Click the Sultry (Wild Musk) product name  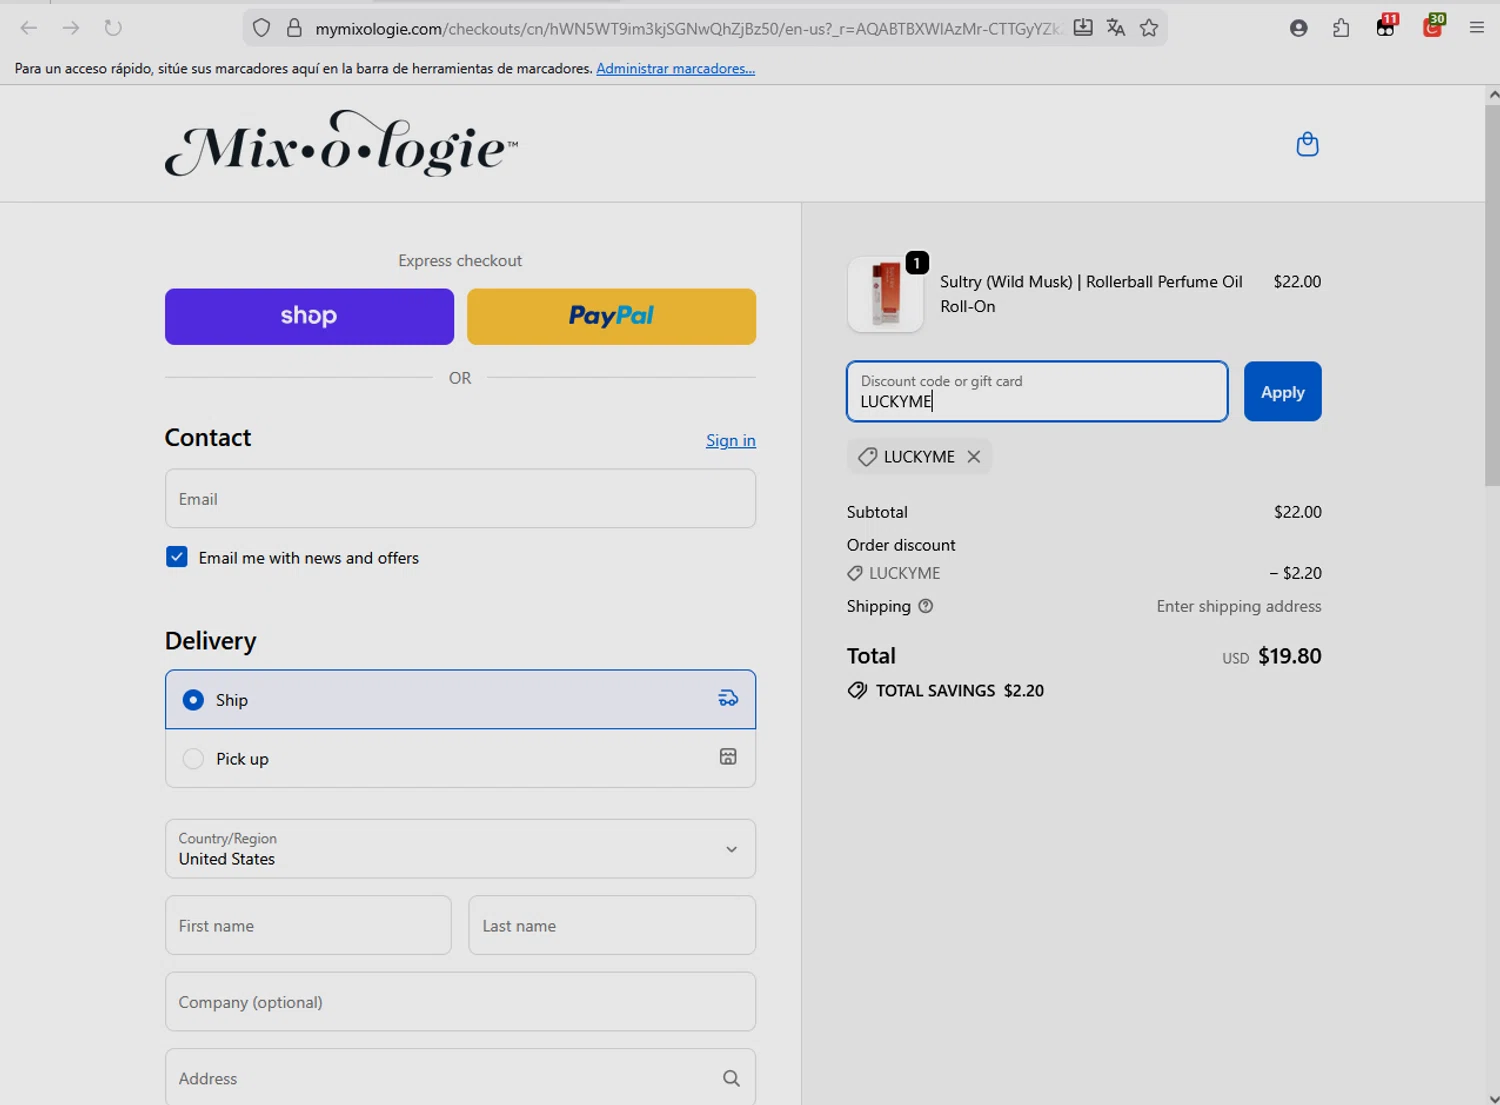coord(1091,294)
